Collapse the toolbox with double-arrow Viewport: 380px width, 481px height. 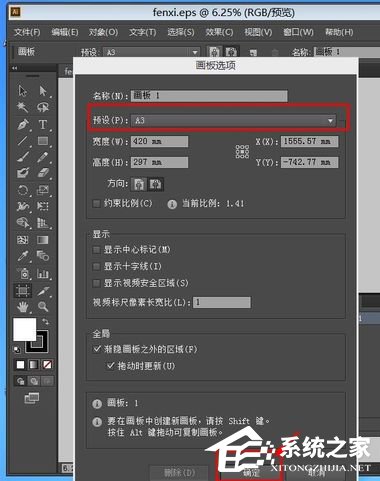click(x=15, y=68)
